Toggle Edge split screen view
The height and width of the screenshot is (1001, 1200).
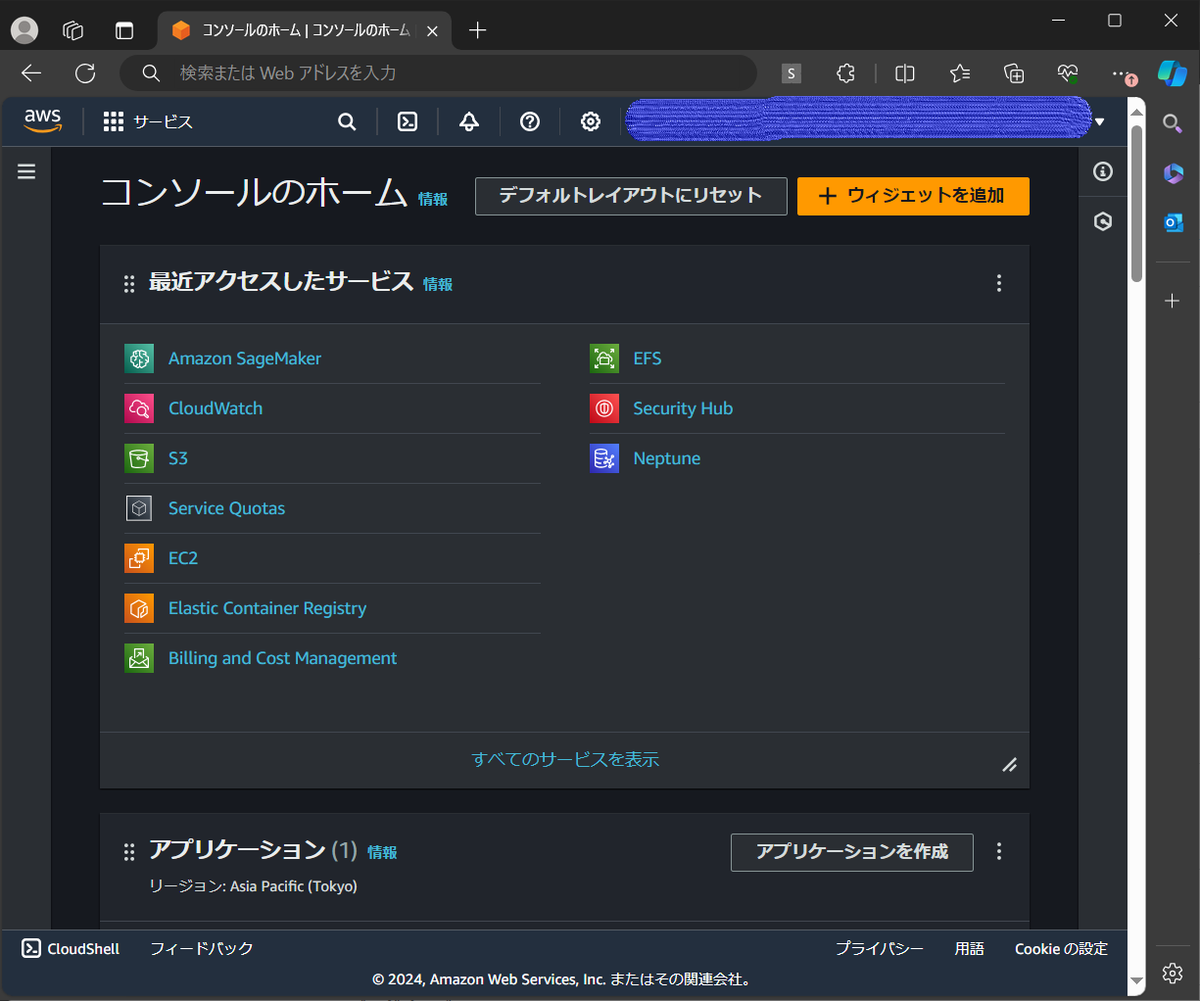tap(905, 73)
